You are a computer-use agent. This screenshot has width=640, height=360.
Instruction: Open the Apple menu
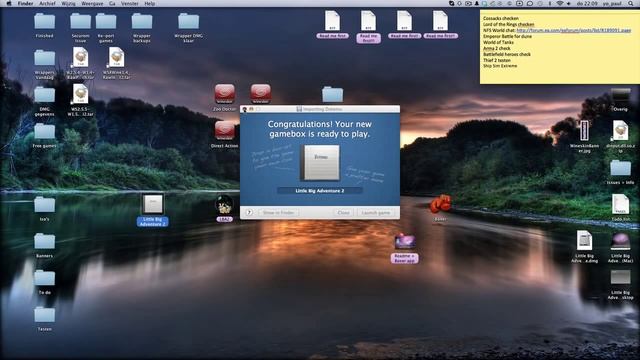[9, 3]
